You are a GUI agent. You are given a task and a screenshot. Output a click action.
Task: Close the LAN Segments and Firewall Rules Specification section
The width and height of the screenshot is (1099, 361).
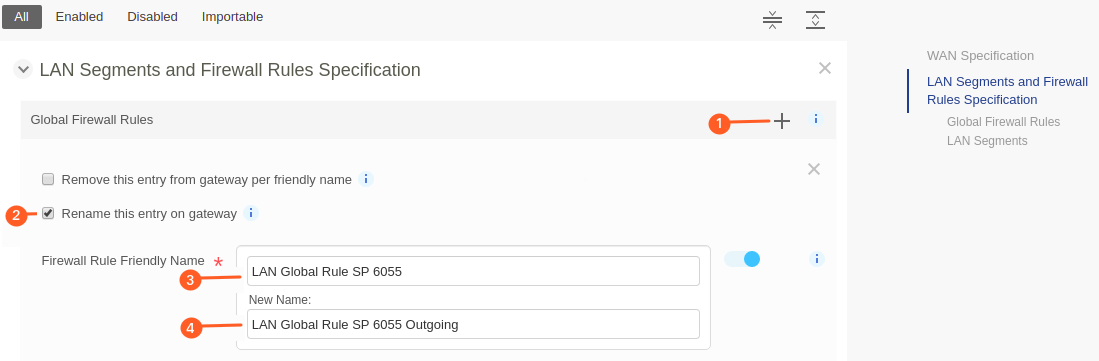coord(825,68)
